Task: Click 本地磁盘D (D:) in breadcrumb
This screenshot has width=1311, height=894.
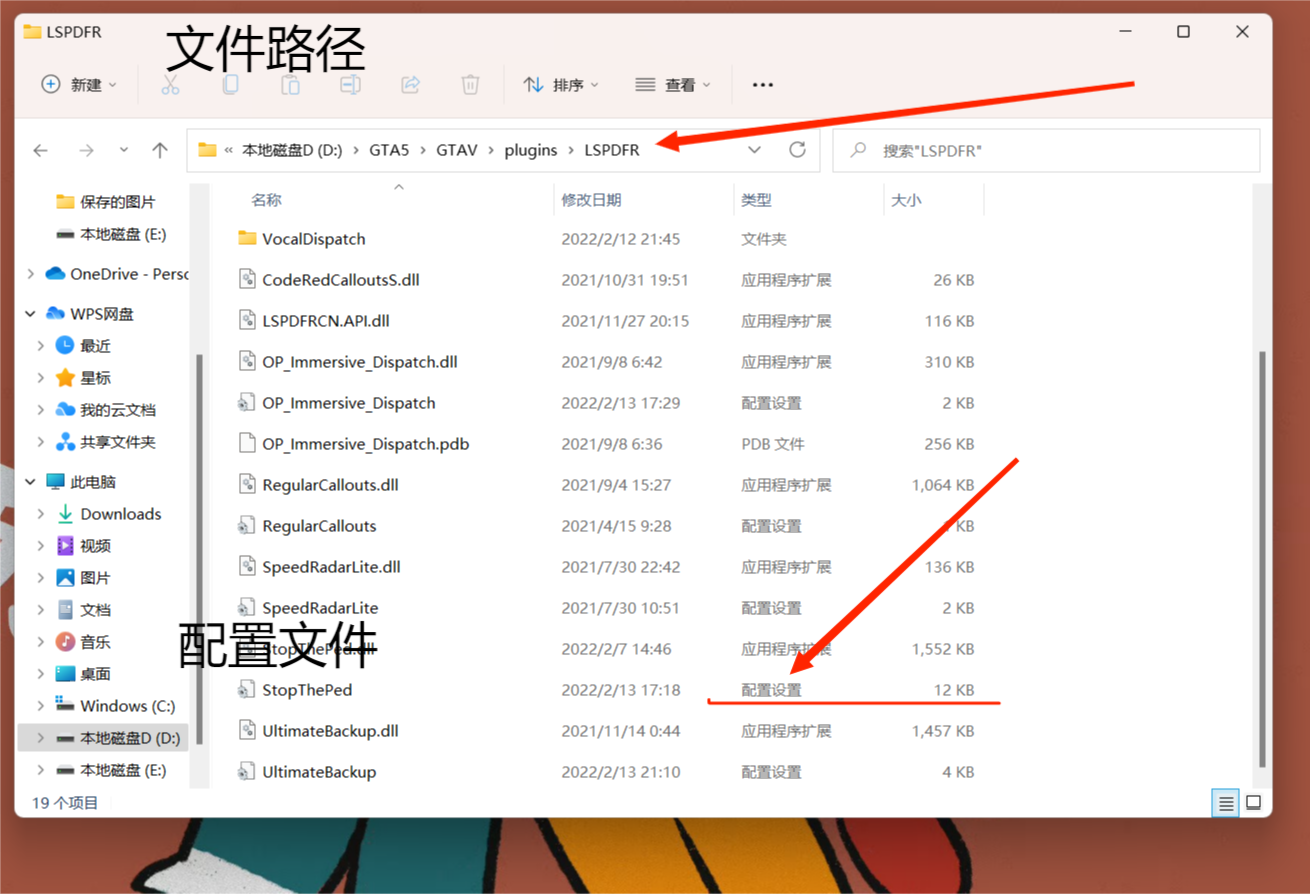Action: (x=293, y=150)
